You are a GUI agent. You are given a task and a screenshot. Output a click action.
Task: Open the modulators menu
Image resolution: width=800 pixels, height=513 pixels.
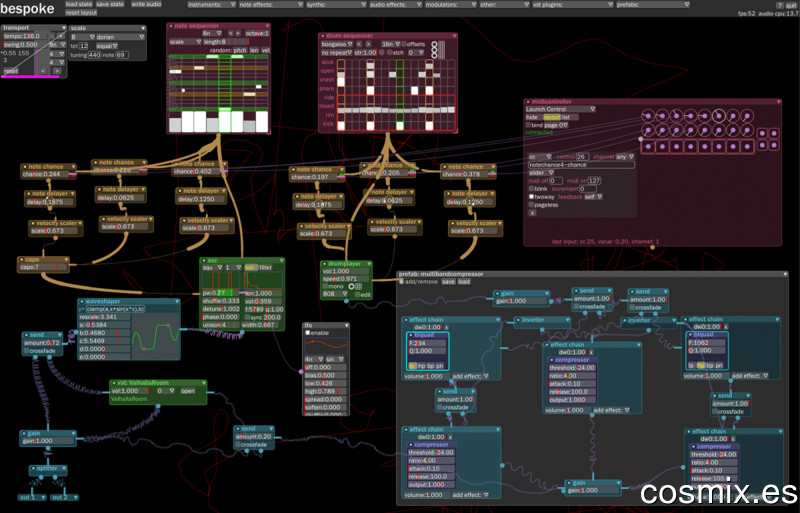[451, 5]
